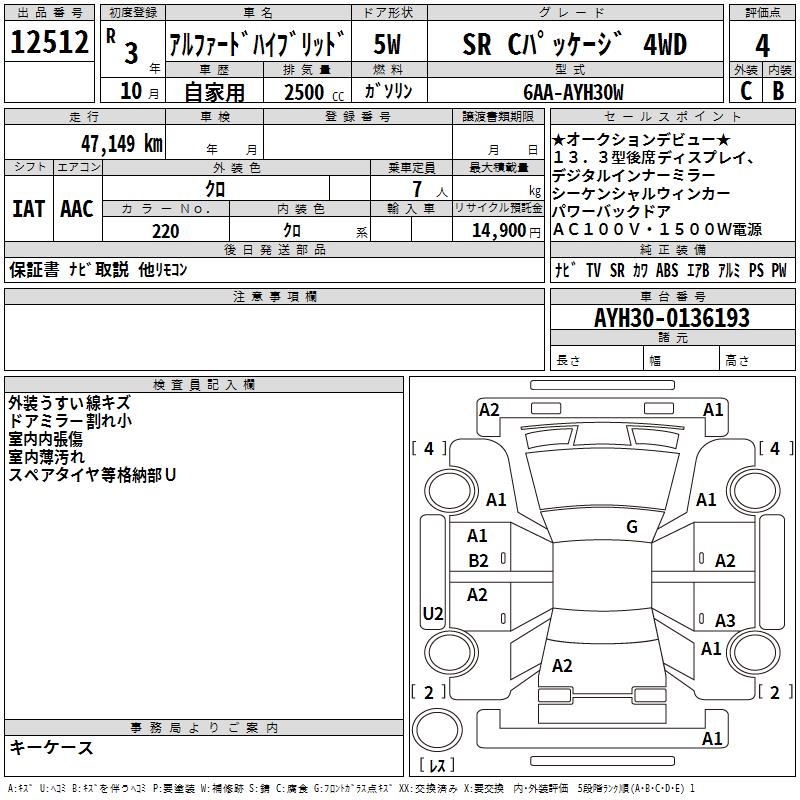The image size is (800, 800).
Task: Select door shape value 5W
Action: click(x=387, y=44)
